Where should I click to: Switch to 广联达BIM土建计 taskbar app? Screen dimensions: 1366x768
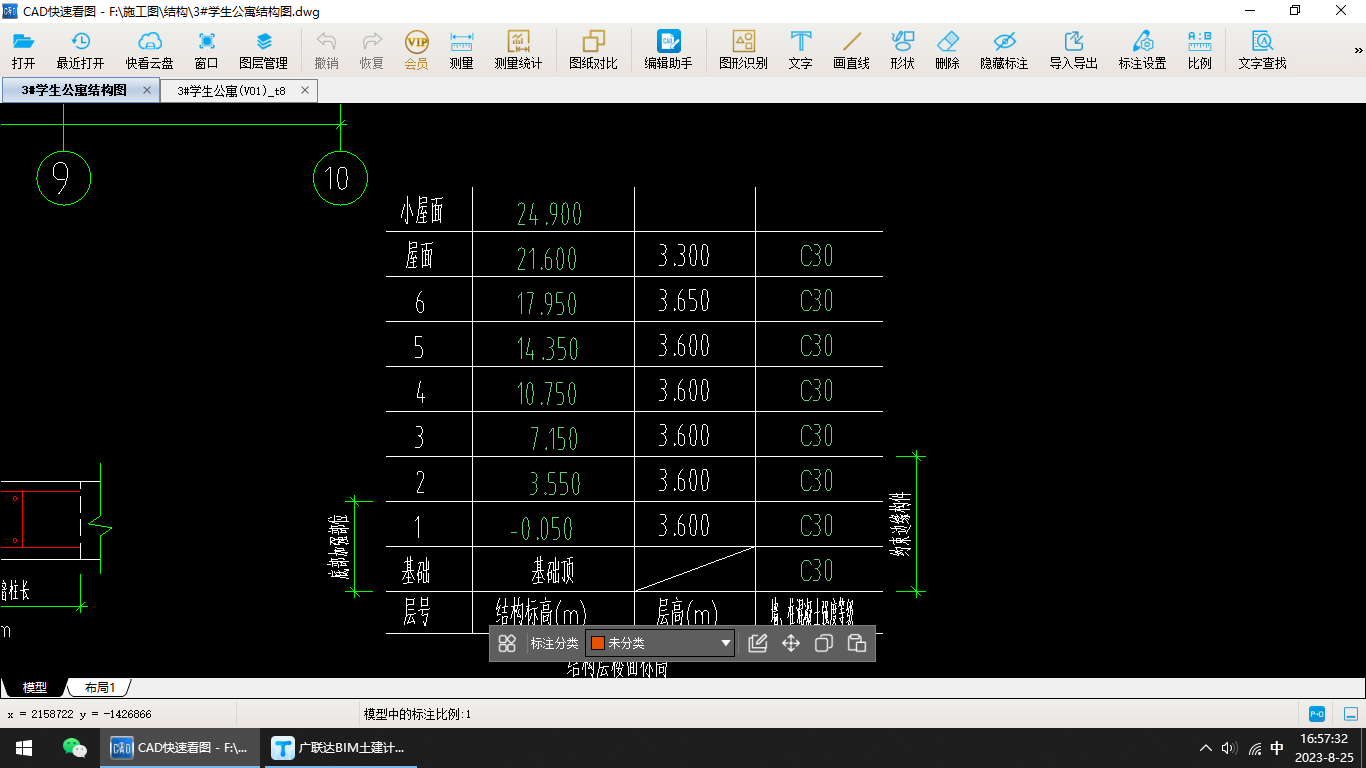pyautogui.click(x=340, y=747)
